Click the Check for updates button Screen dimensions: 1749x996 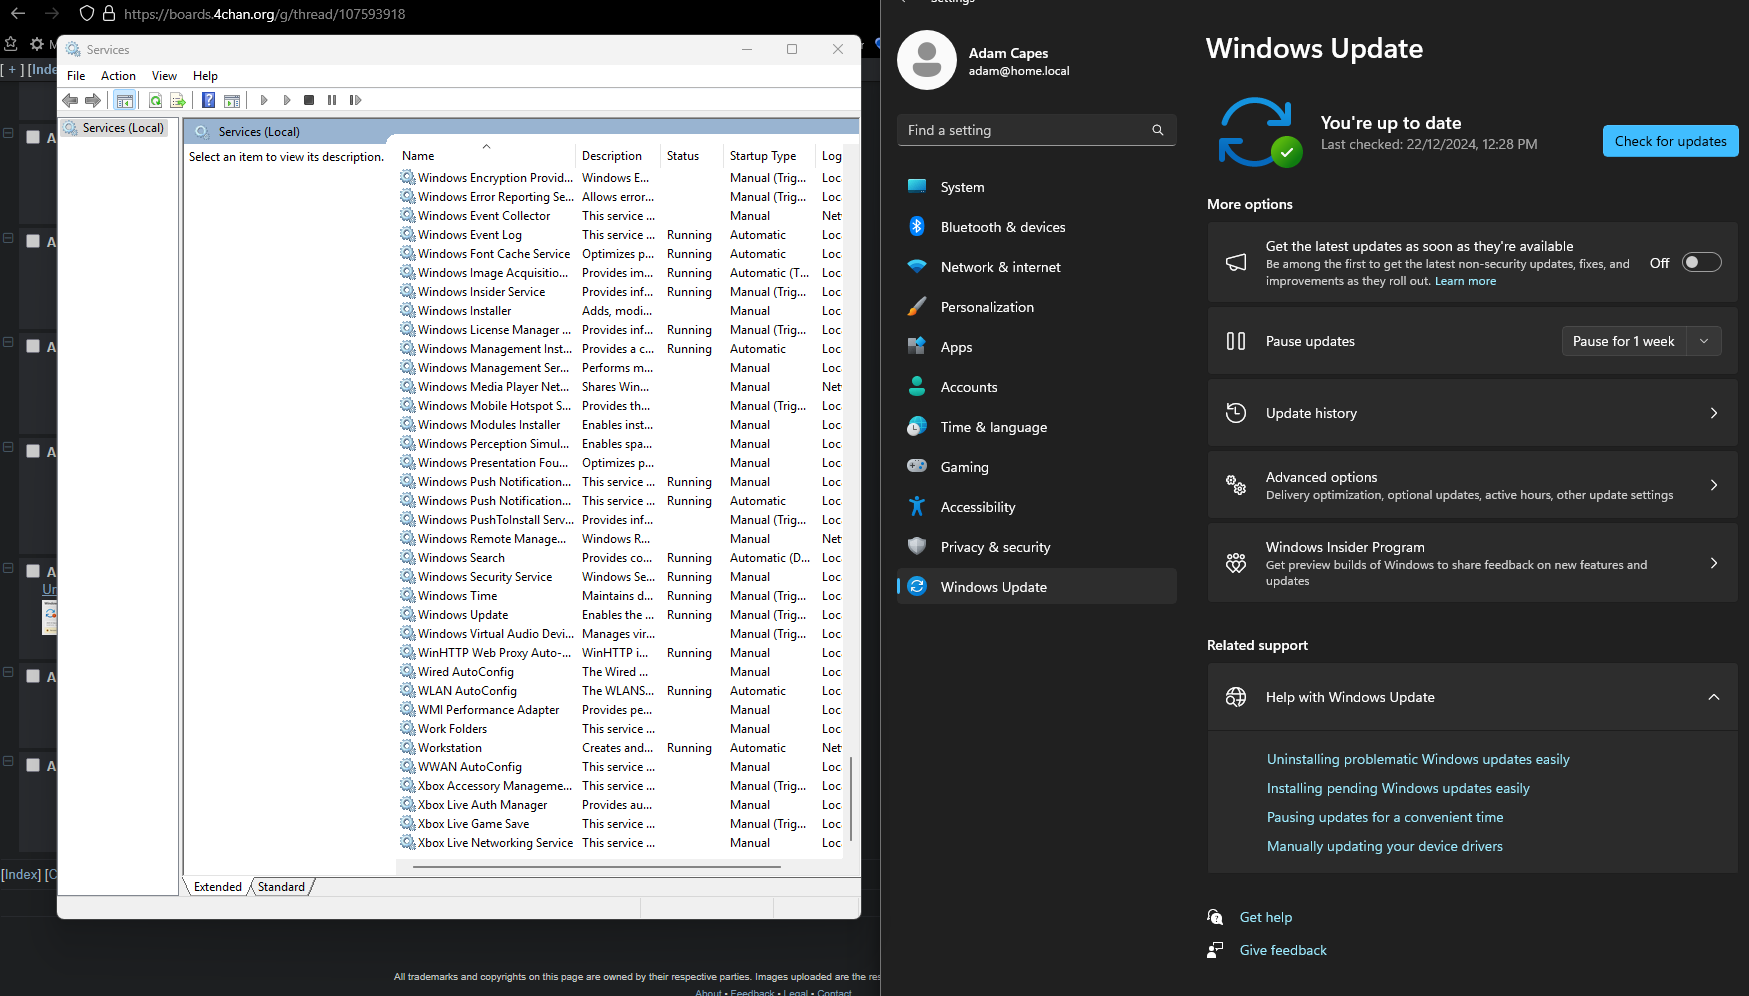coord(1670,141)
